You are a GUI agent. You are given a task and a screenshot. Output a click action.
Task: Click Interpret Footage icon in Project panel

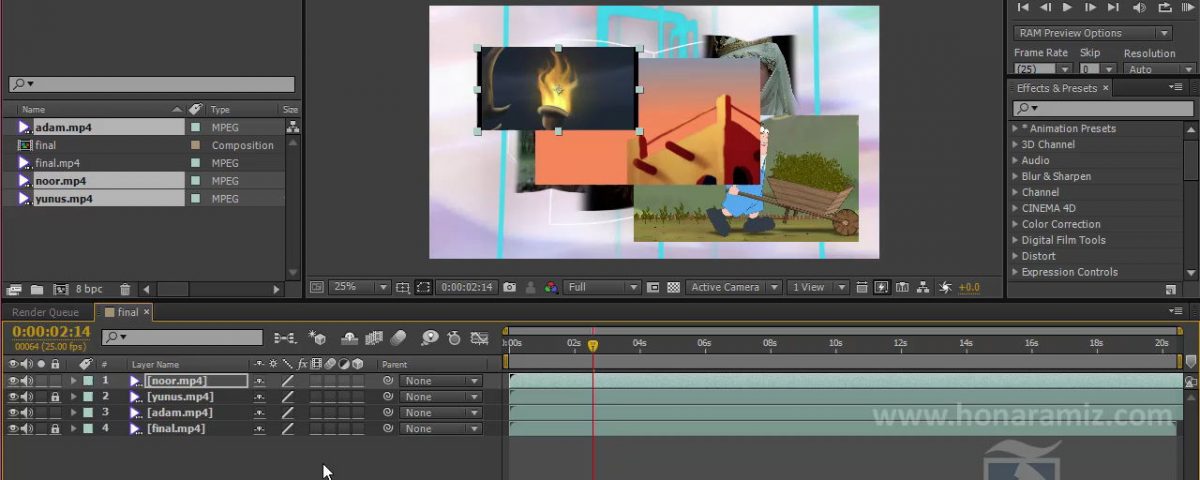coord(13,289)
